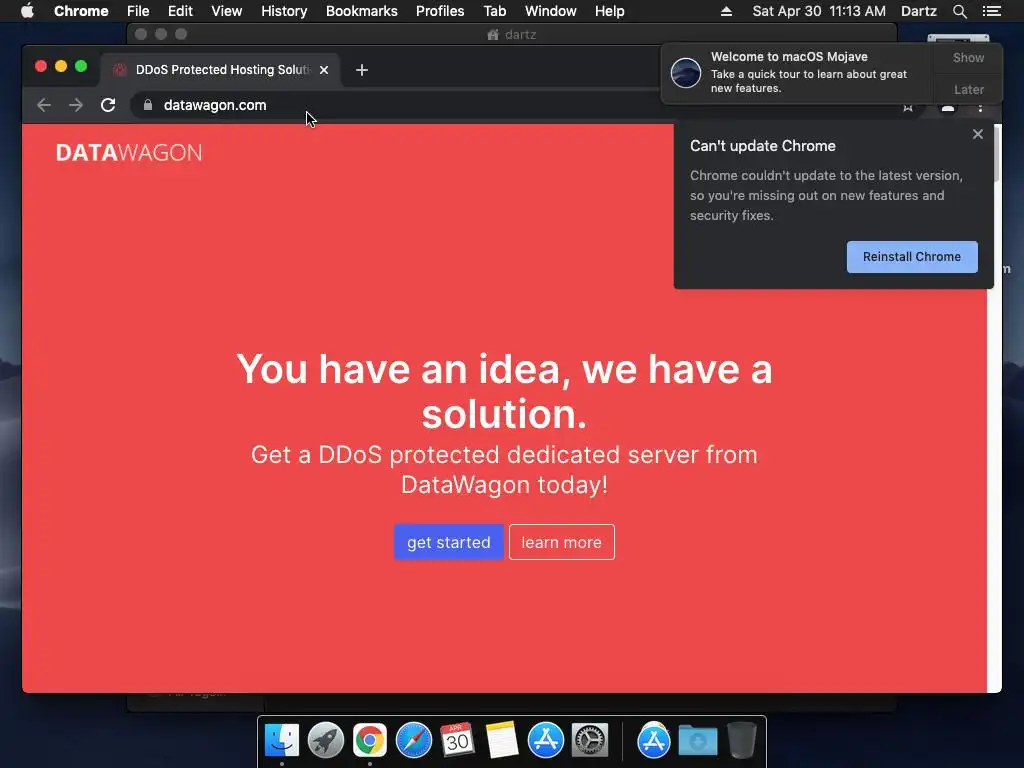
Task: Click Show on Mojave notification
Action: point(968,57)
